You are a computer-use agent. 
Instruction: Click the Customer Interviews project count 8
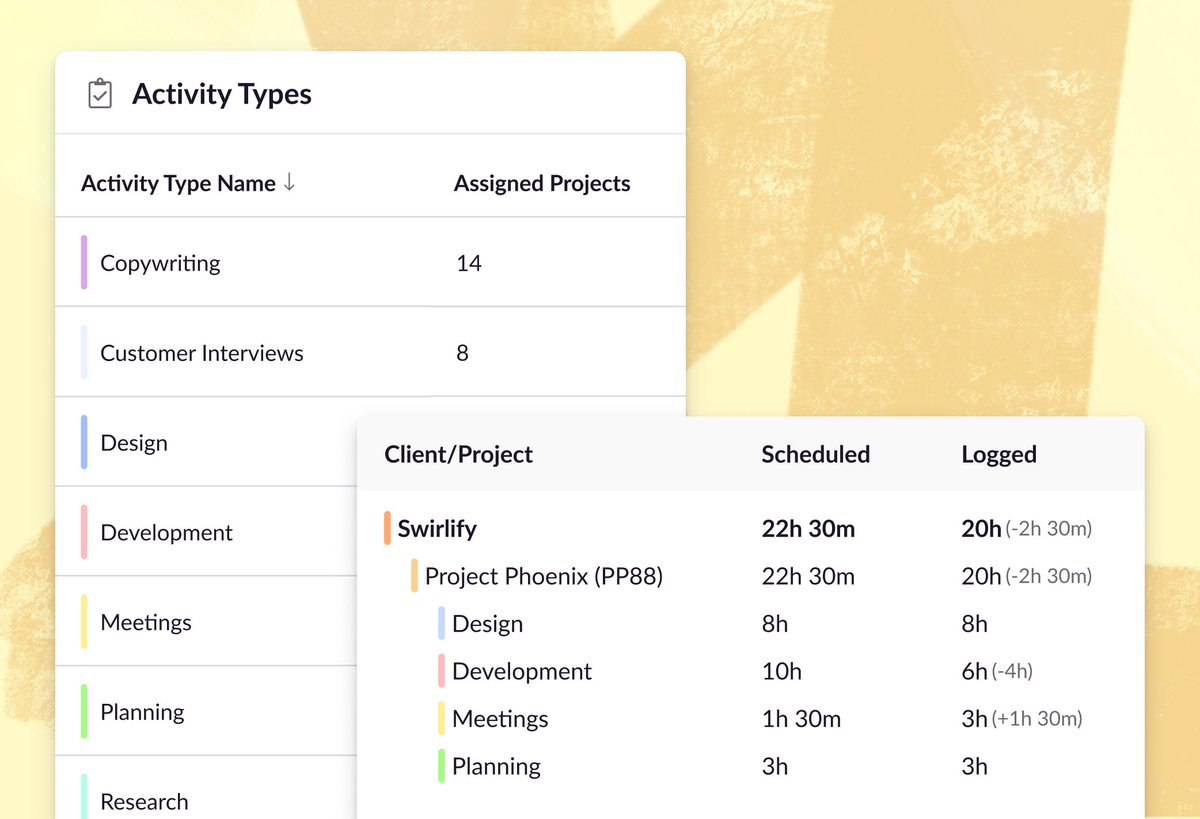pyautogui.click(x=462, y=353)
